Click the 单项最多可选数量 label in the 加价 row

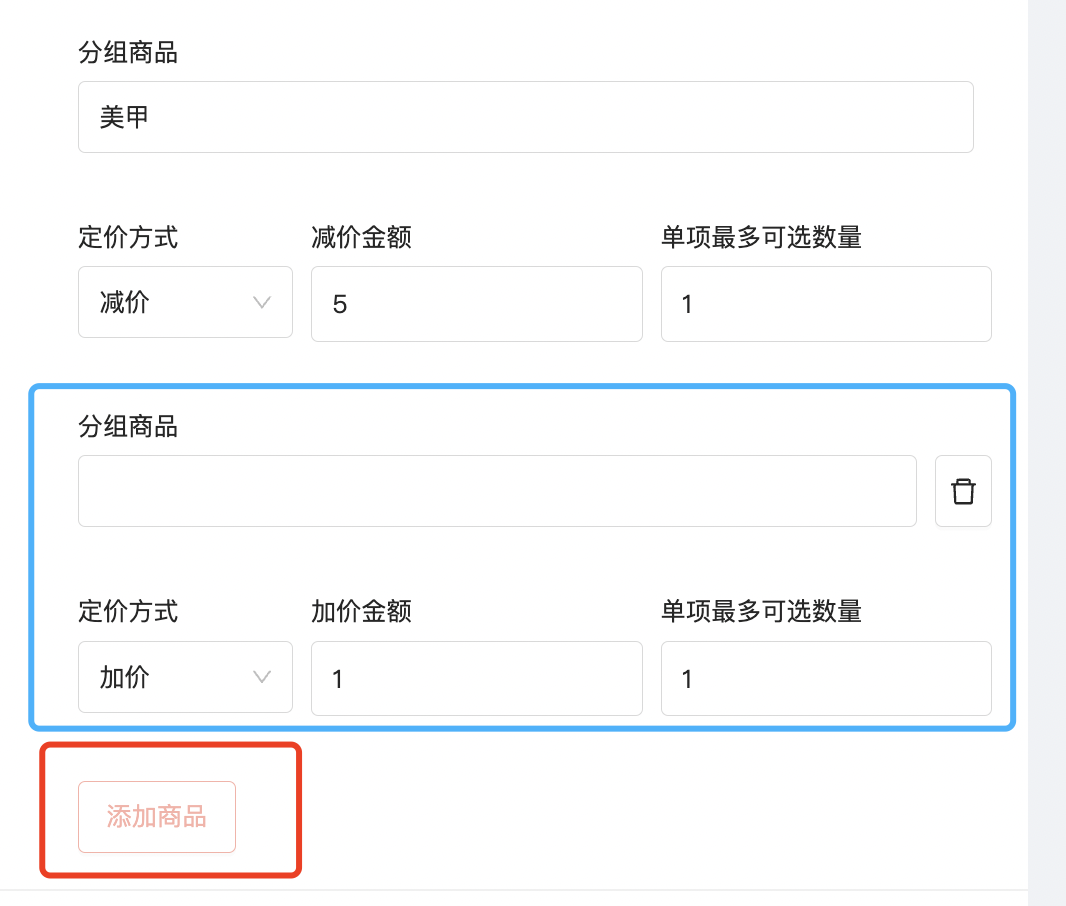pyautogui.click(x=761, y=611)
